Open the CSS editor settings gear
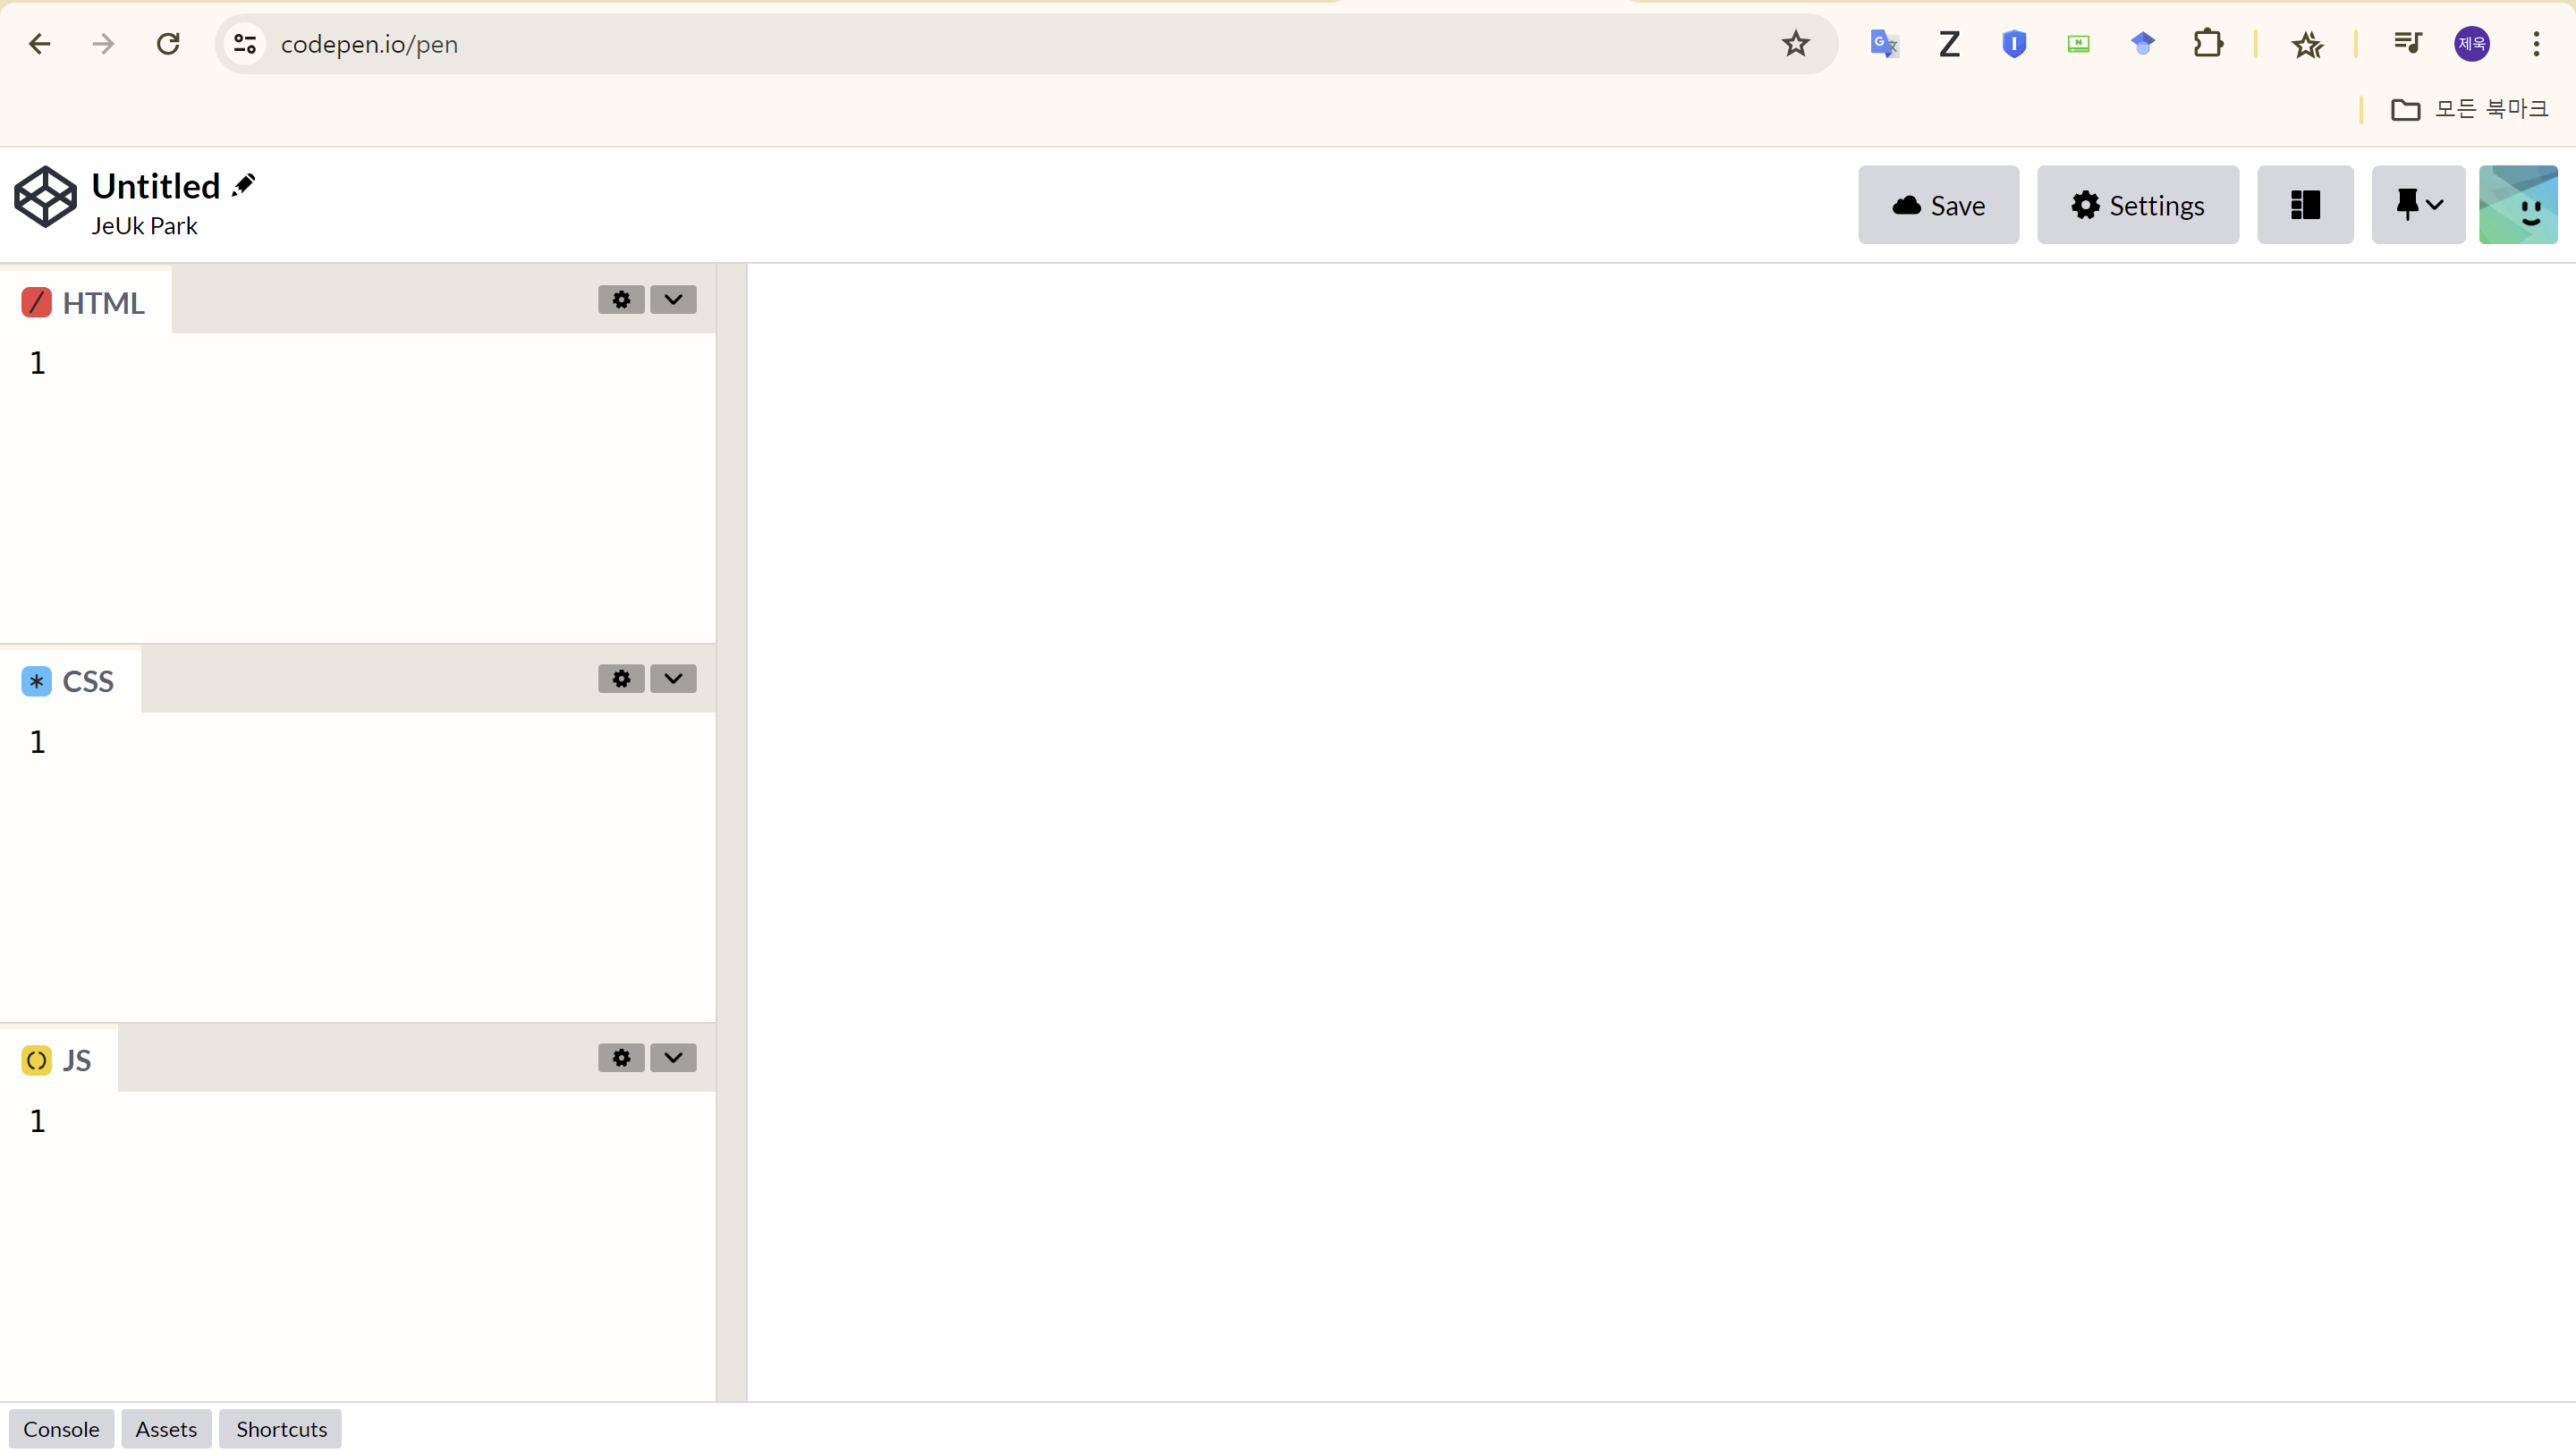This screenshot has height=1453, width=2576. (x=621, y=679)
